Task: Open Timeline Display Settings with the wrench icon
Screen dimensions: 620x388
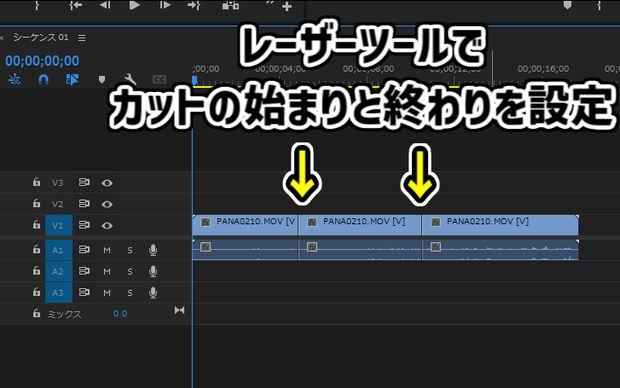Action: (130, 79)
